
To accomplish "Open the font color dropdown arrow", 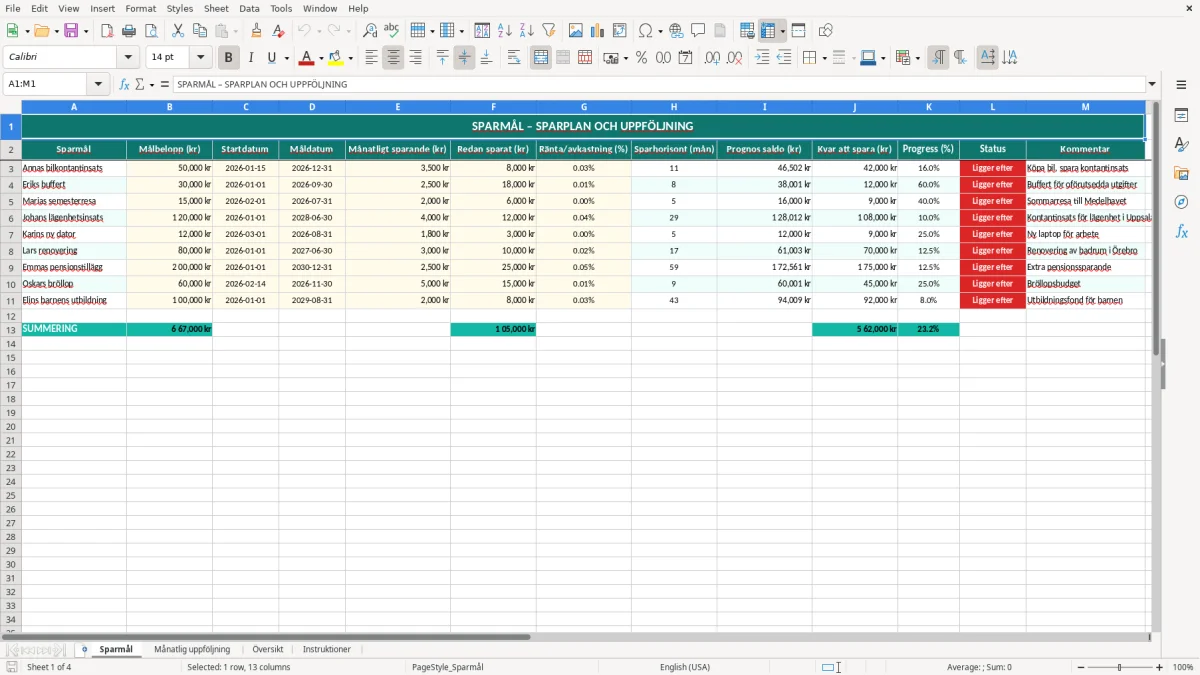I will [321, 58].
